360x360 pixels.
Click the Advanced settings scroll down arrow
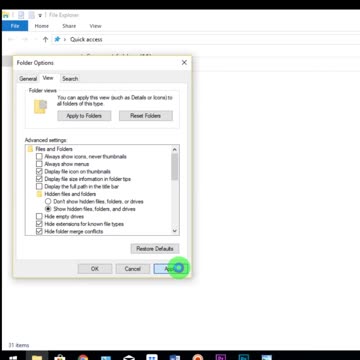[174, 231]
